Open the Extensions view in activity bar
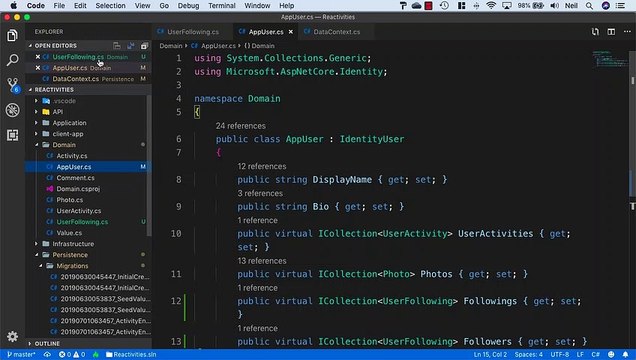The width and height of the screenshot is (636, 360). coord(12,135)
